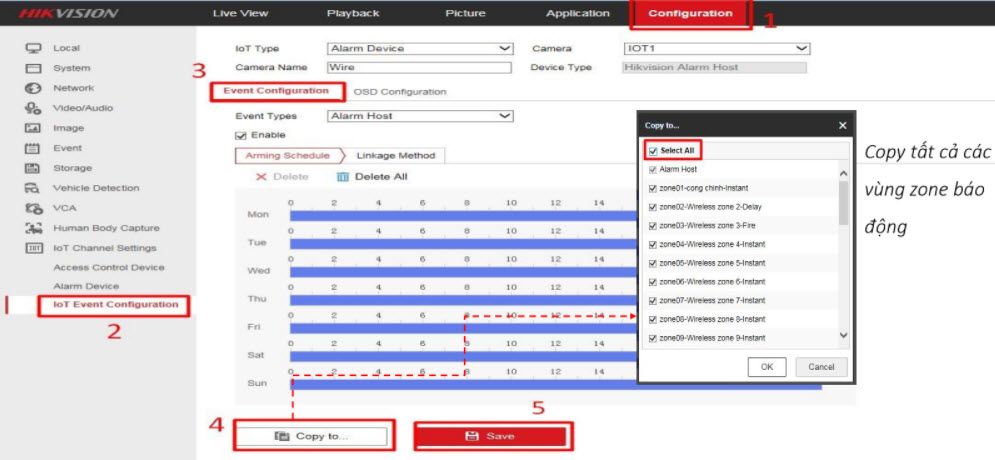Select the Arming Schedule tab

287,155
